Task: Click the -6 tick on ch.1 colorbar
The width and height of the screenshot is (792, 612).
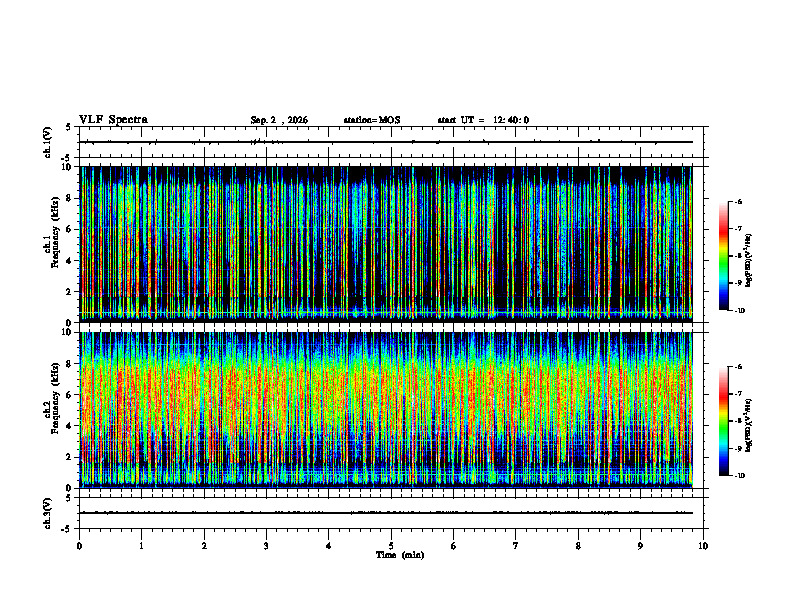Action: click(x=738, y=202)
